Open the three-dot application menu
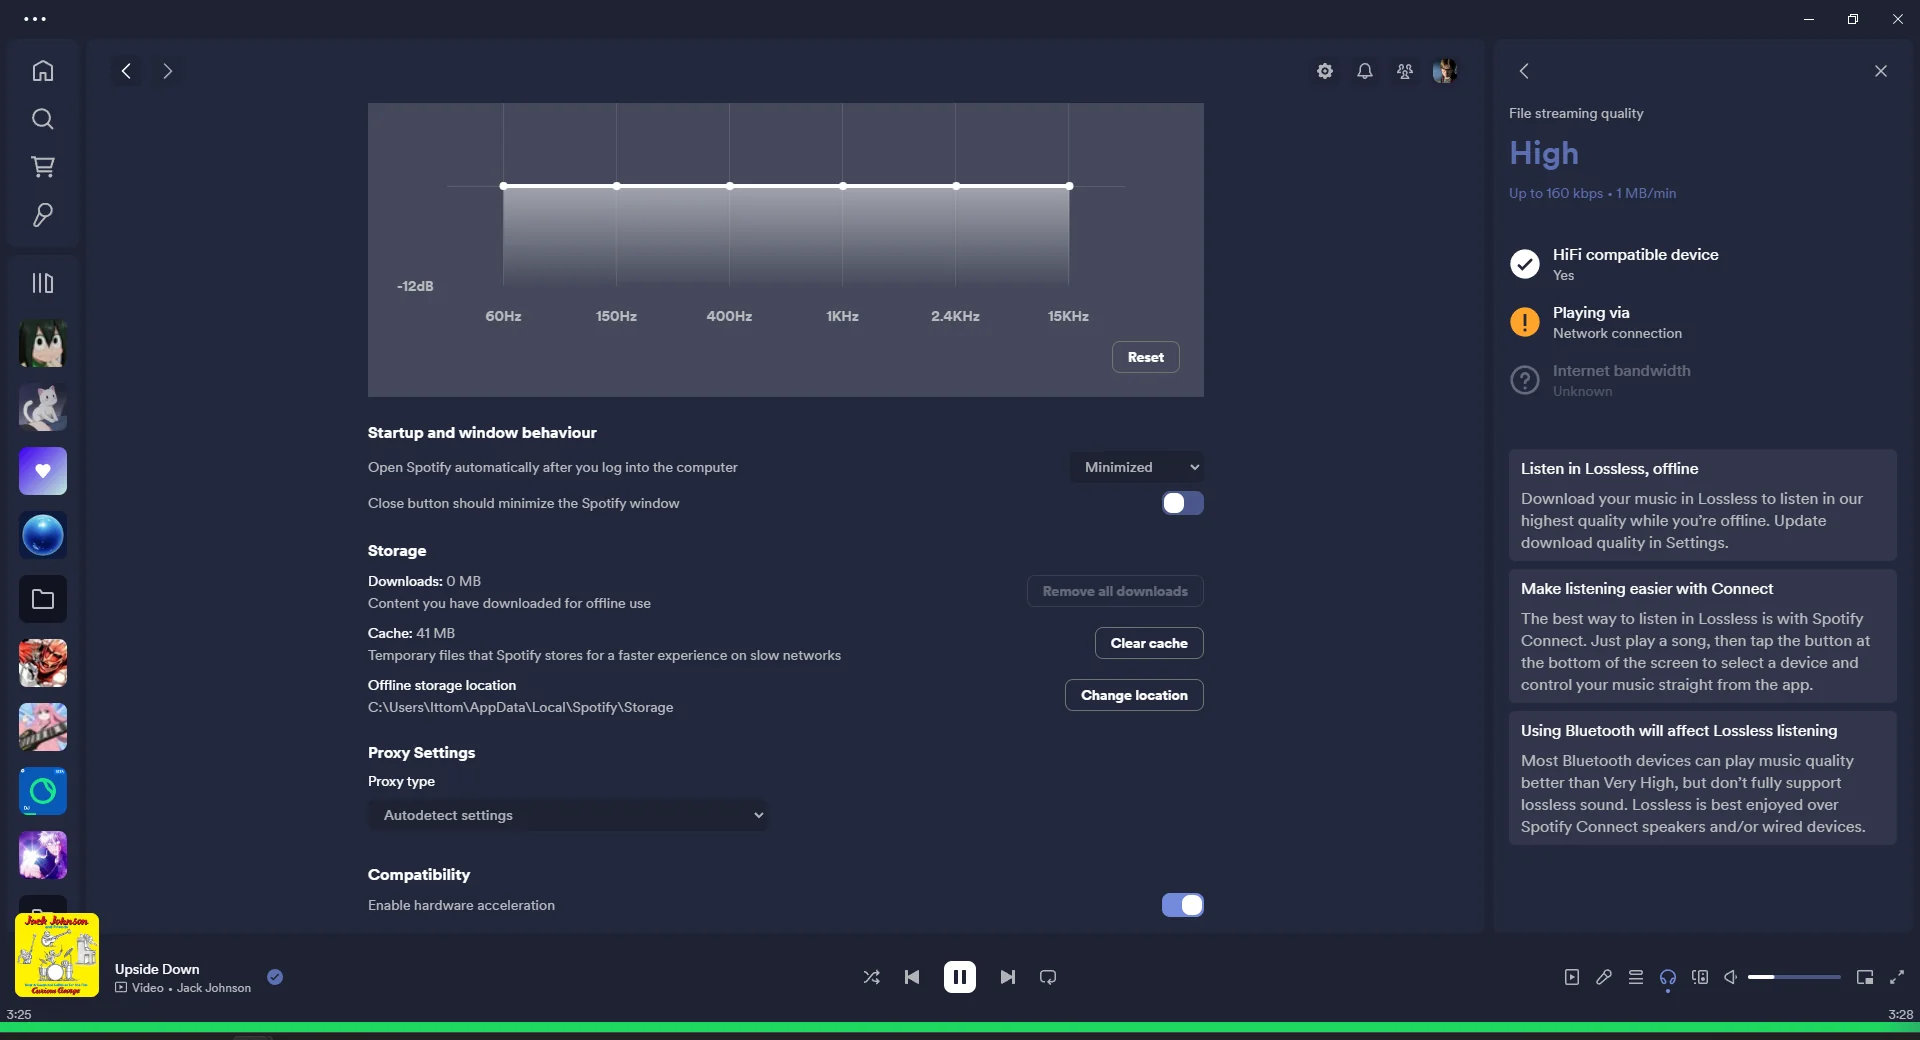 tap(35, 19)
